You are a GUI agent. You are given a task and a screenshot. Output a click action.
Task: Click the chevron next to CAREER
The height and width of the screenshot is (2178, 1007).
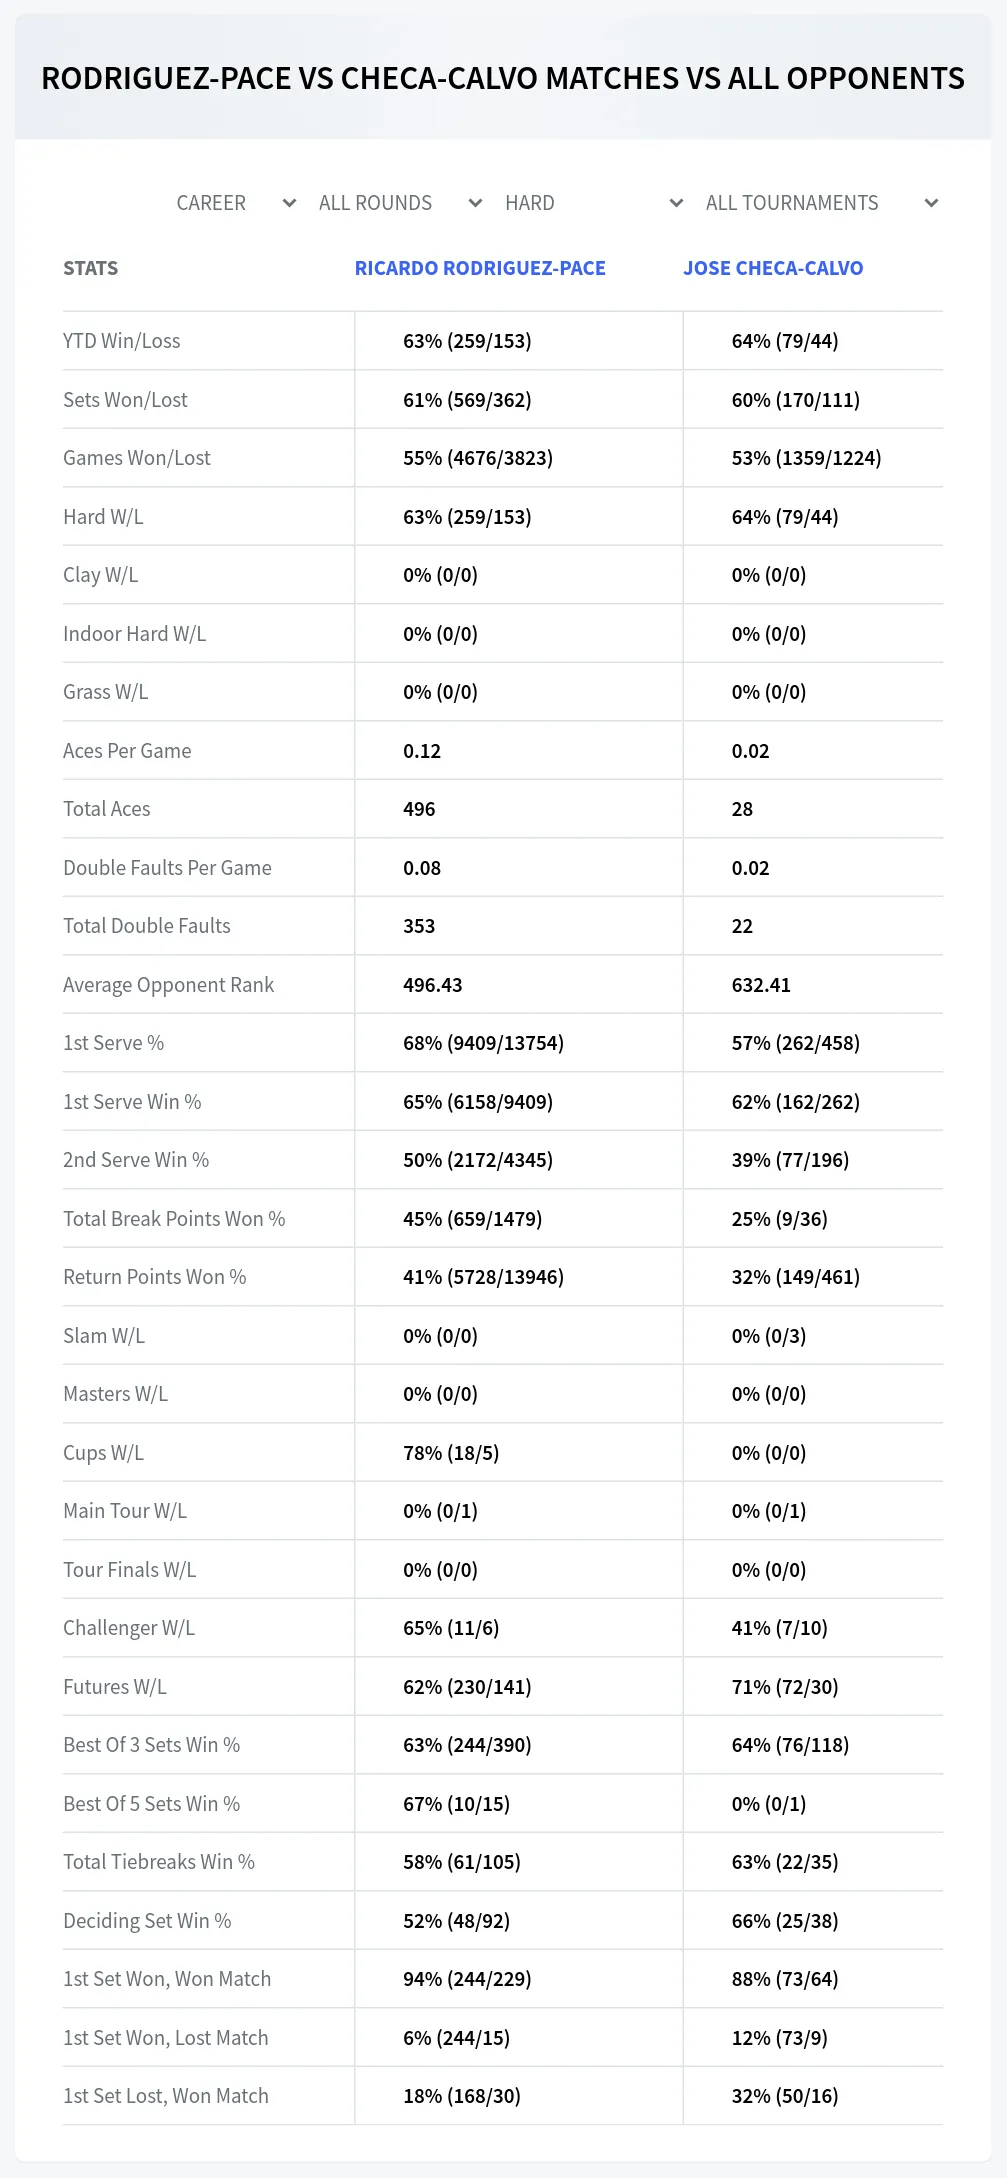(290, 203)
